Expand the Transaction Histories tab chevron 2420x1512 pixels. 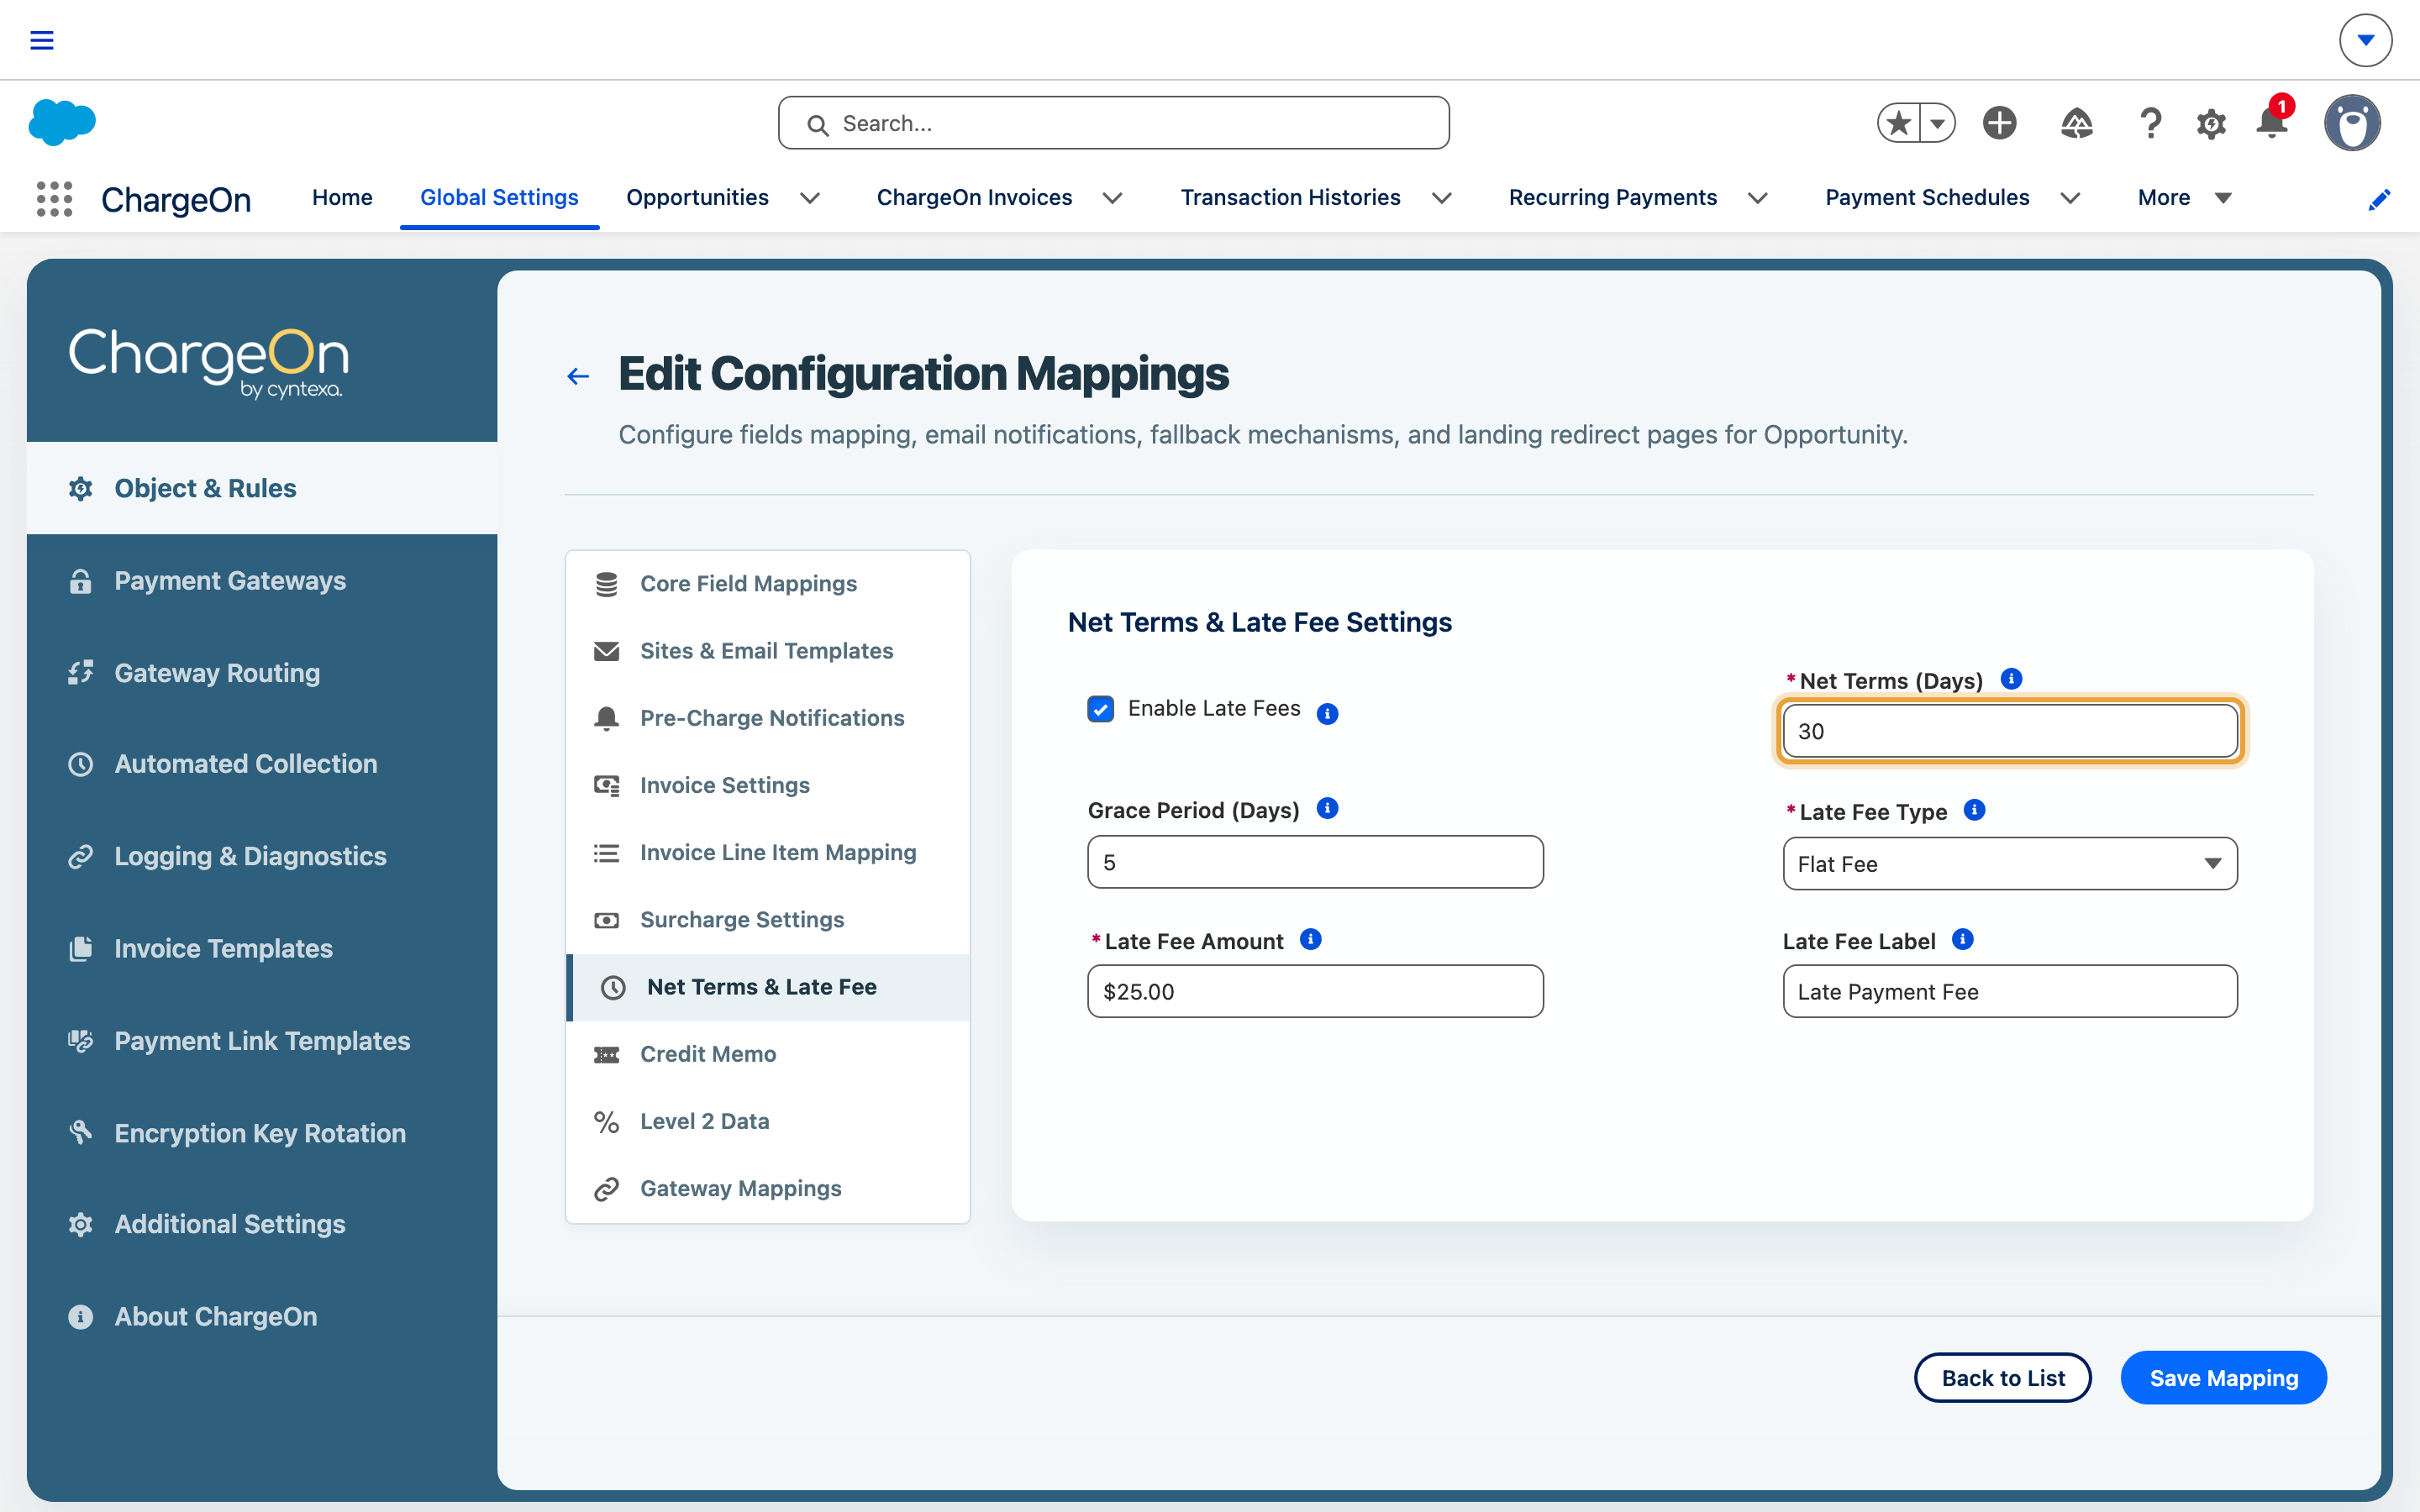click(1441, 198)
